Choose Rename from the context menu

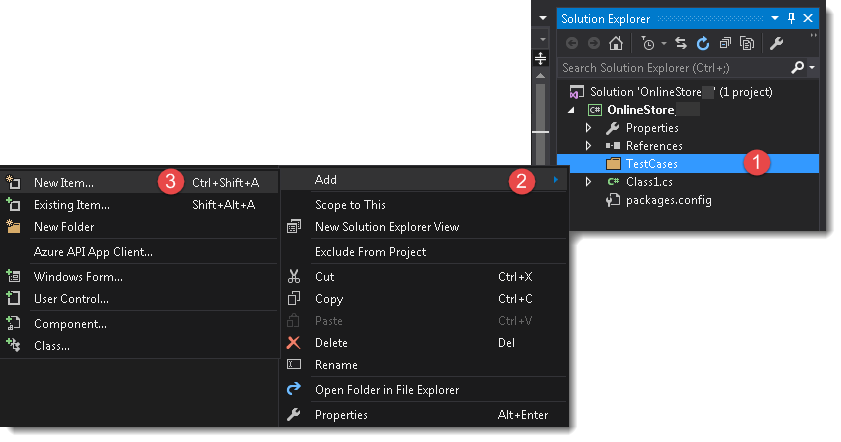336,365
